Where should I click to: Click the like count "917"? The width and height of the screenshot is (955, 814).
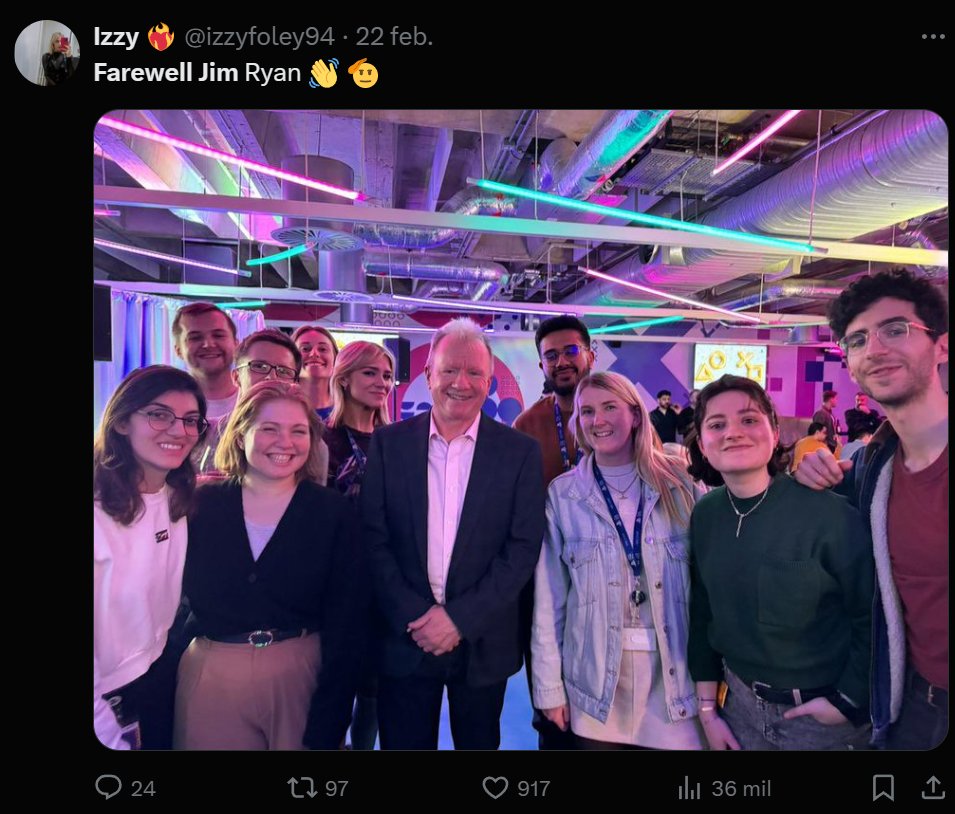[534, 788]
